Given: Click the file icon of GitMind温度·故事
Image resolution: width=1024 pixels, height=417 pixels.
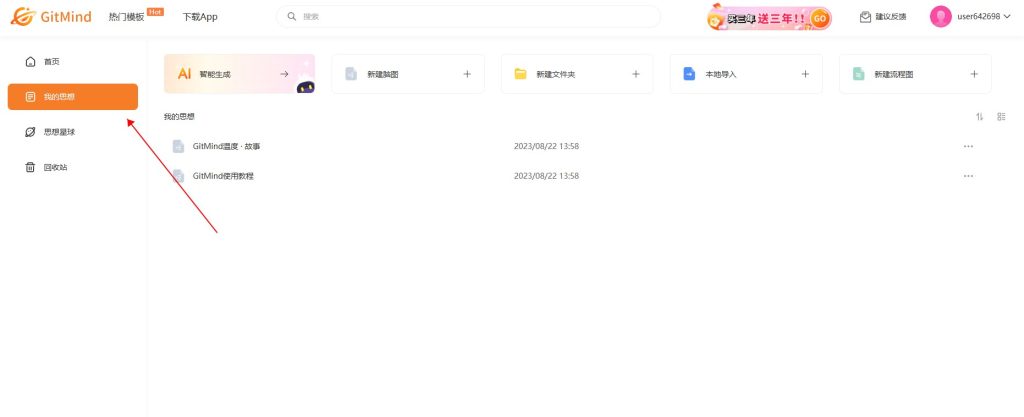Looking at the screenshot, I should (x=178, y=146).
